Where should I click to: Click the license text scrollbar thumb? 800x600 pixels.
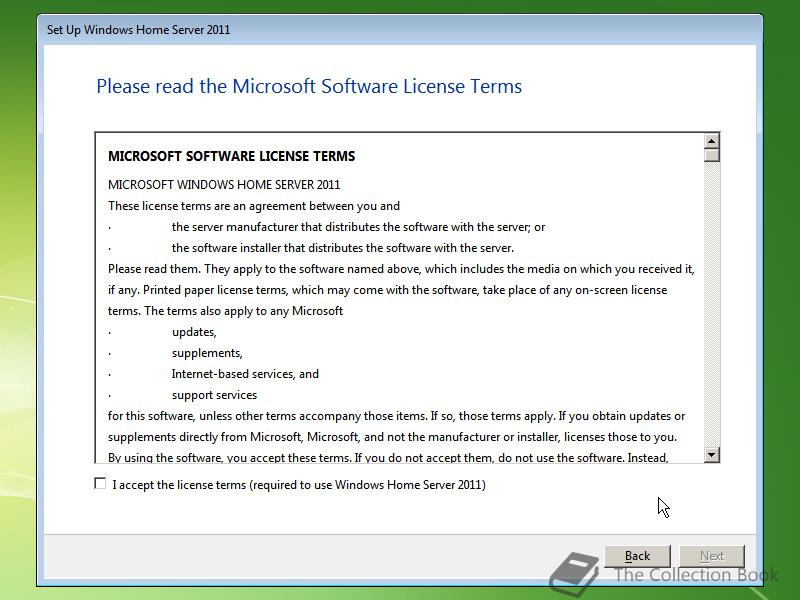711,155
